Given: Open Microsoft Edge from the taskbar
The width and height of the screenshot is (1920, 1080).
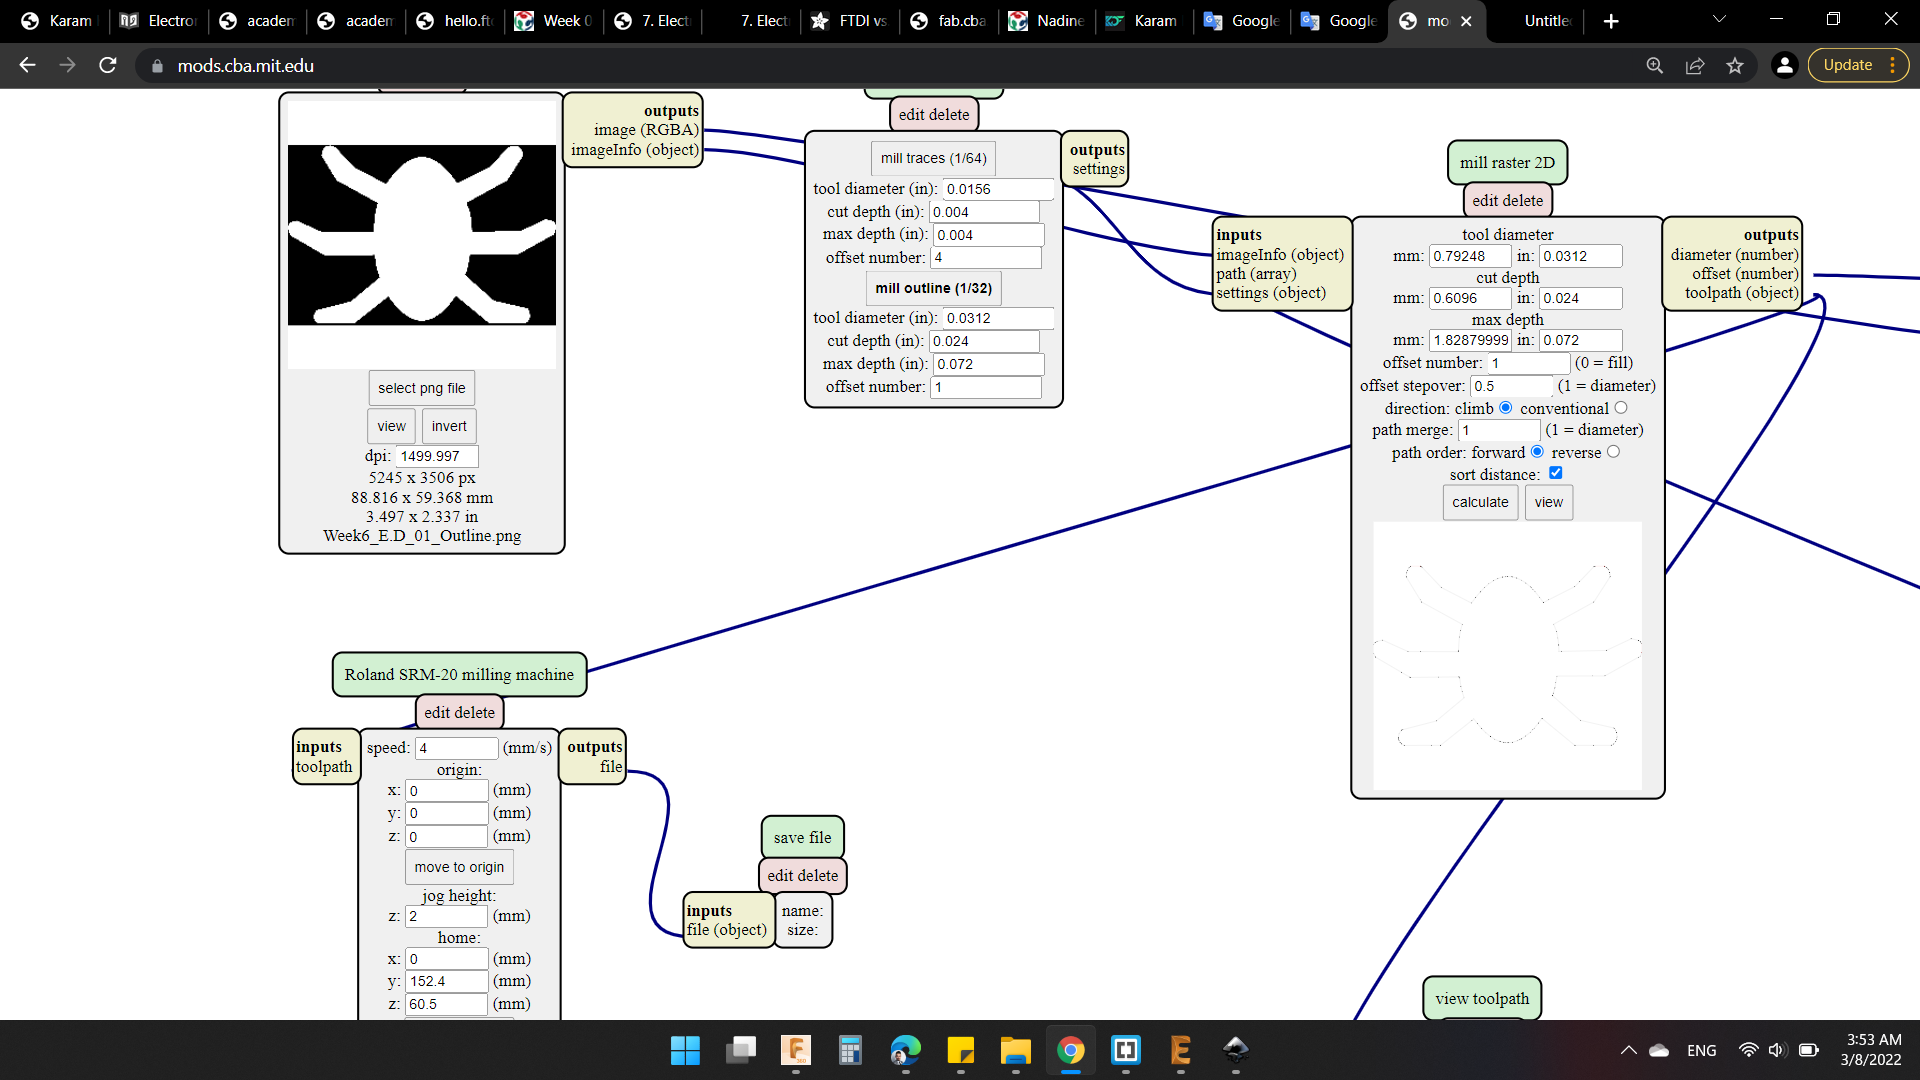Looking at the screenshot, I should pos(905,1050).
